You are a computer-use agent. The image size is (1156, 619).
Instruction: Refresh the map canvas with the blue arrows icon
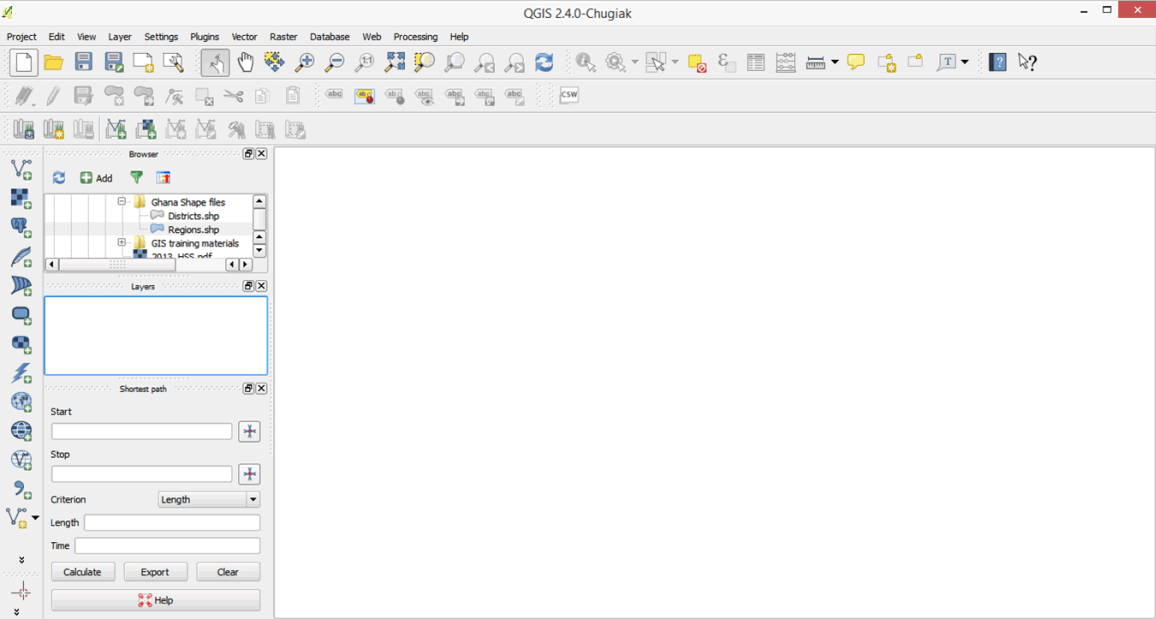543,63
